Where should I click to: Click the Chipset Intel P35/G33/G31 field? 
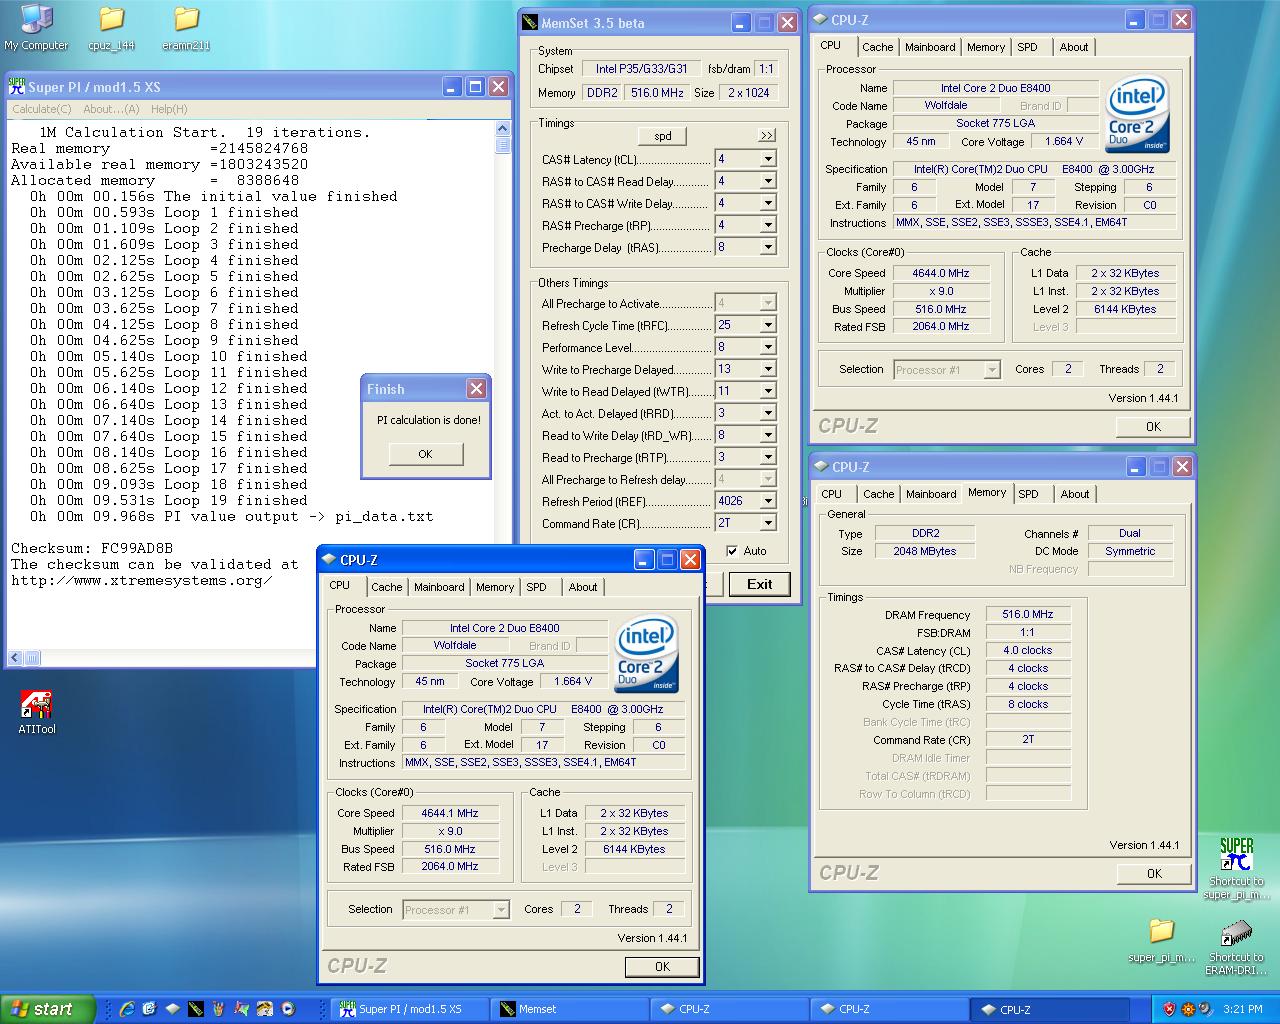pos(641,69)
